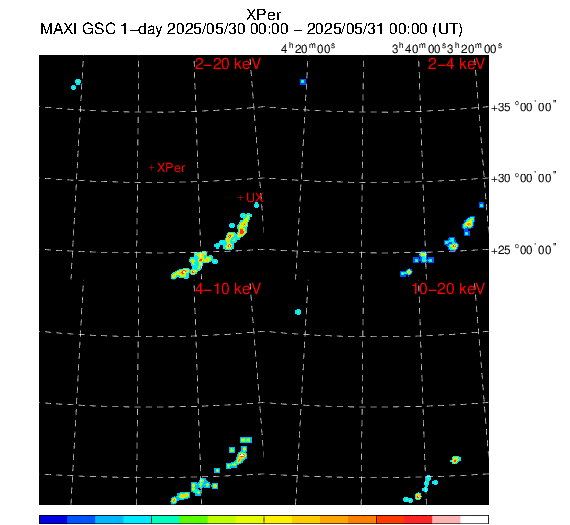Viewport: 570px width, 525px height.
Task: Select the 4-10 keV panel label
Action: (228, 289)
